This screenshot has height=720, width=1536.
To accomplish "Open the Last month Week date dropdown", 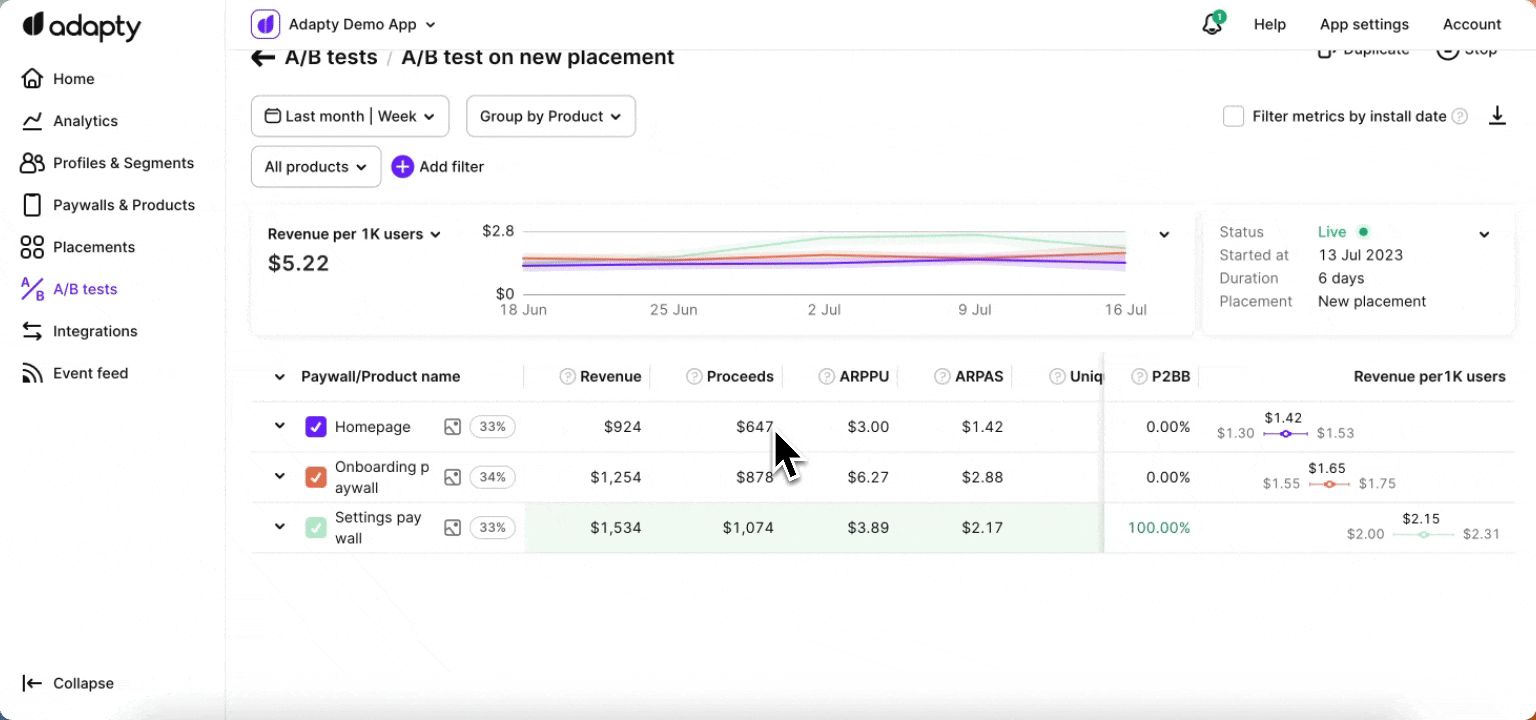I will [350, 116].
